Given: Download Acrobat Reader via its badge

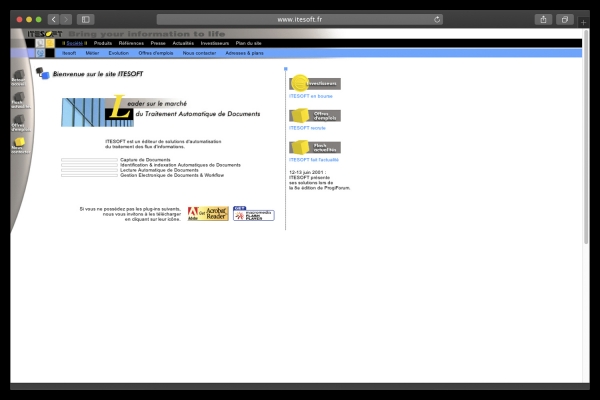Looking at the screenshot, I should point(208,214).
